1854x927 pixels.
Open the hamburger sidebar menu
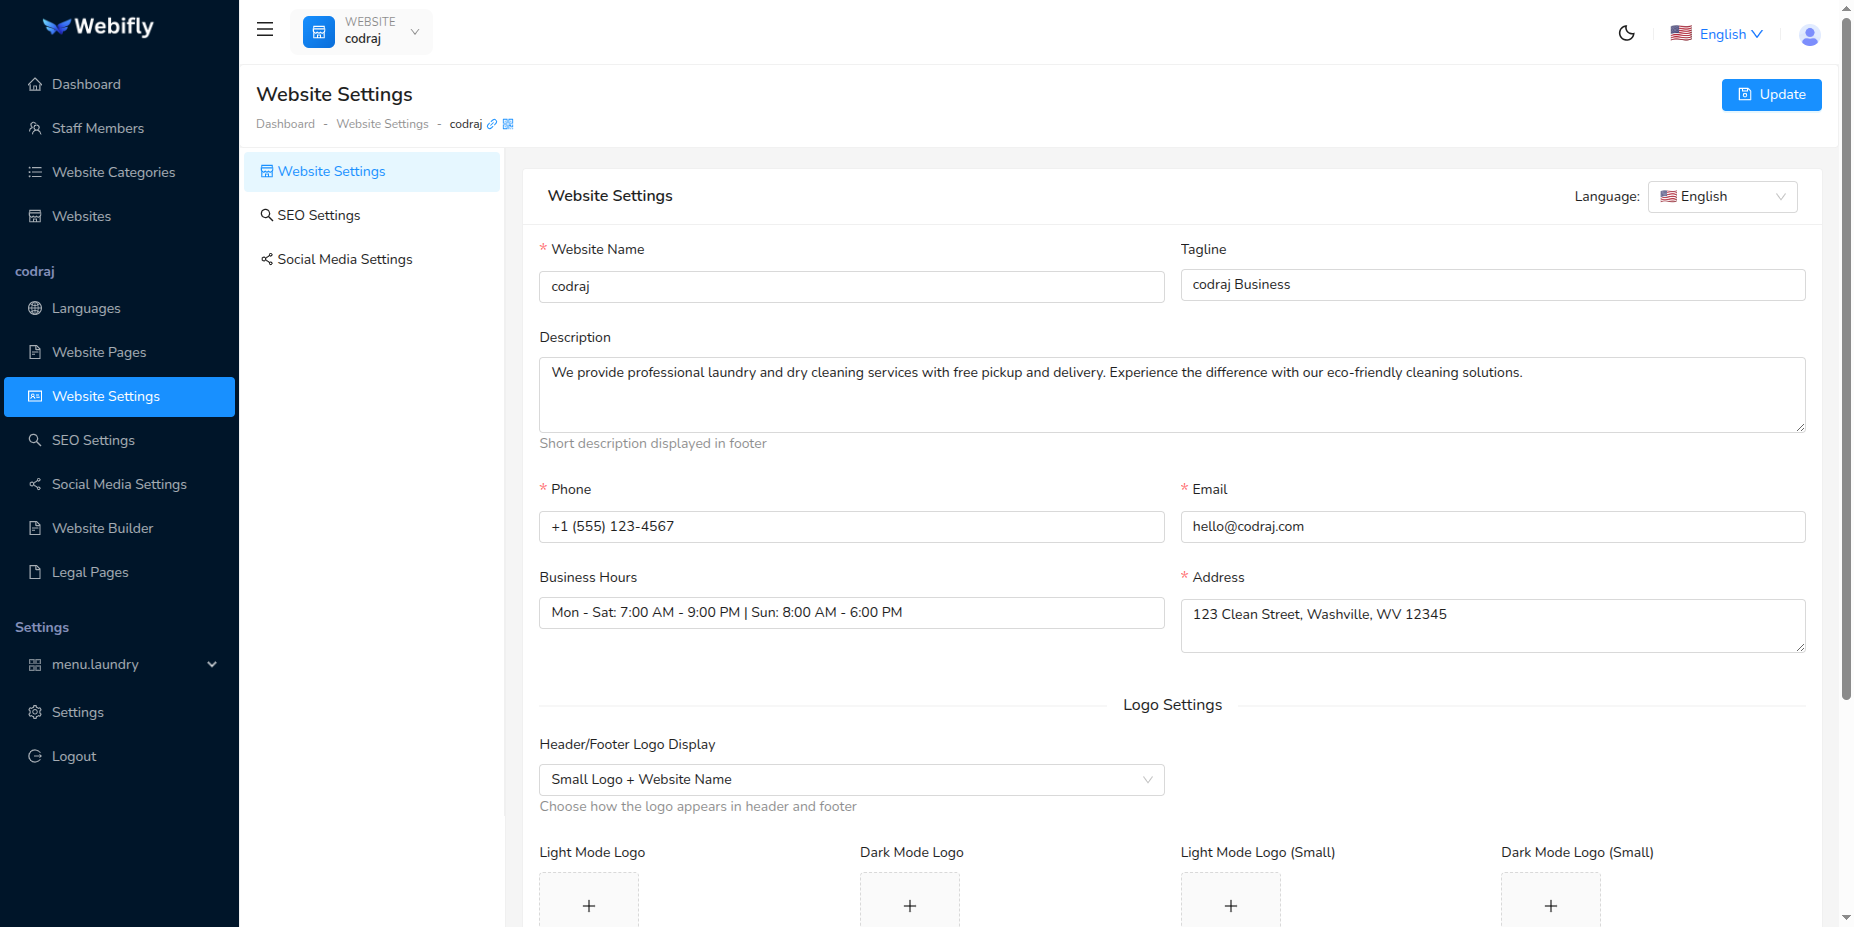(264, 29)
